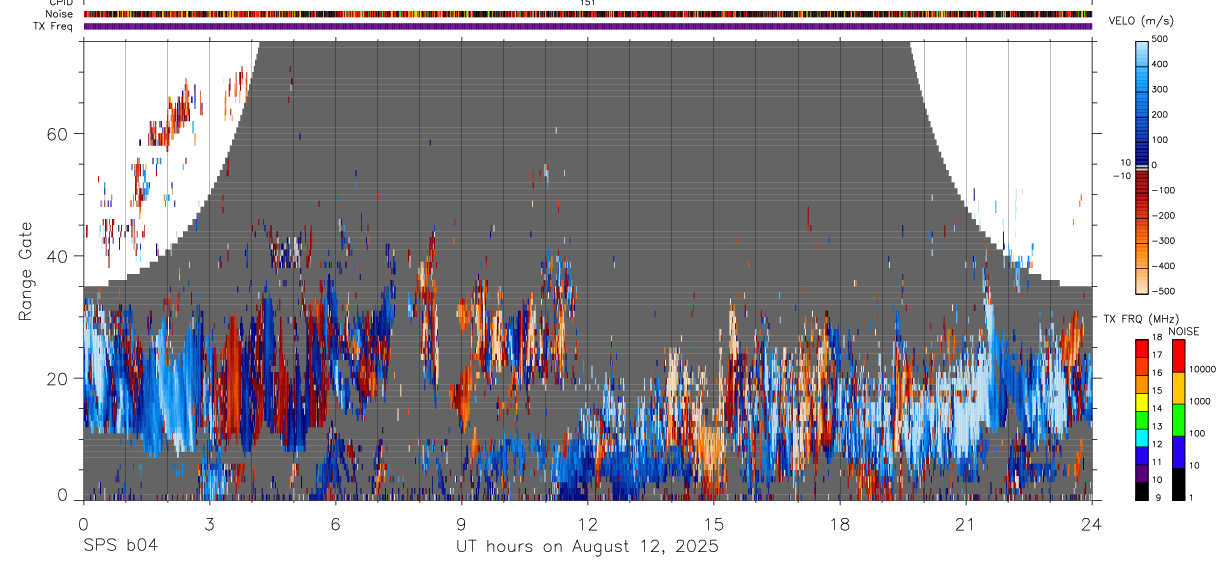Click the yellow swatch in NOISE legend

coord(1178,388)
